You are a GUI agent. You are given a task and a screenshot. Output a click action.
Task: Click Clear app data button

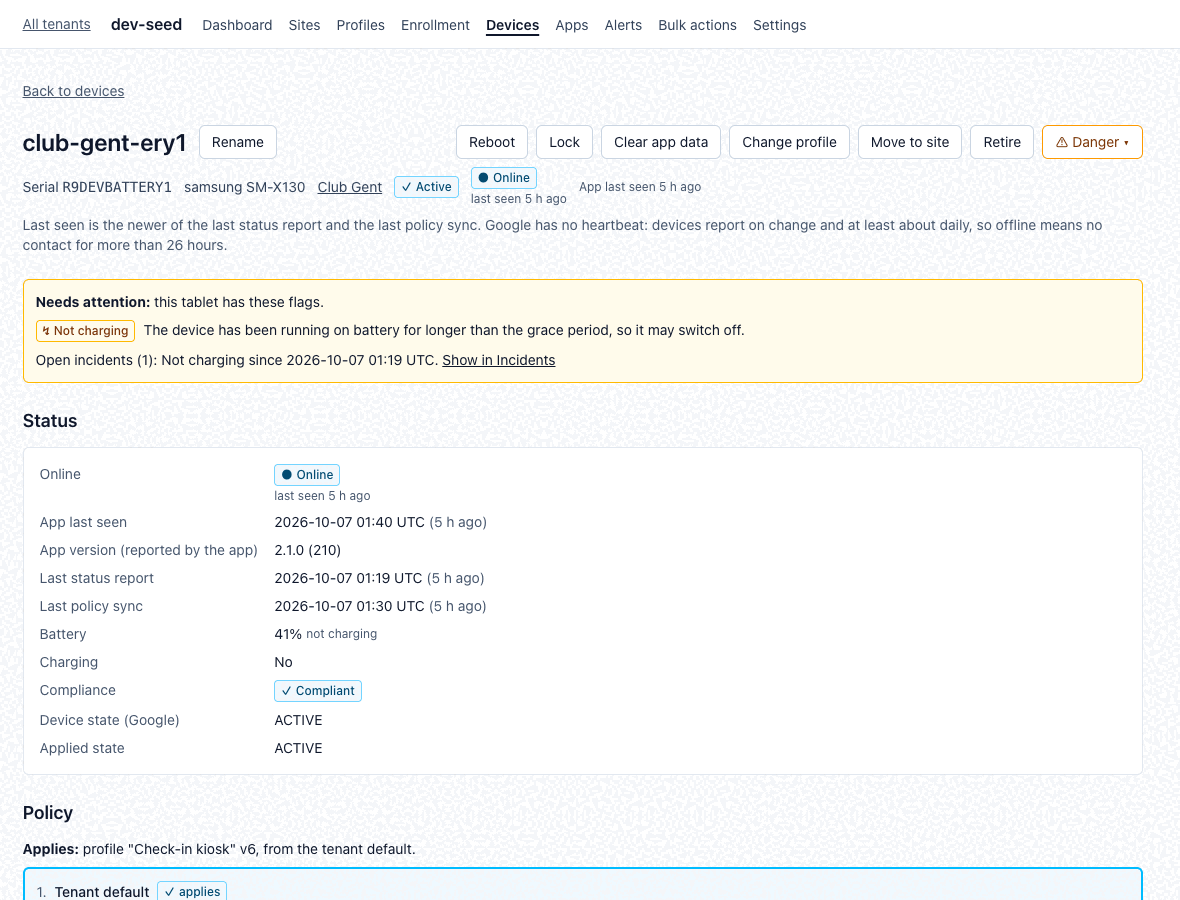(661, 142)
